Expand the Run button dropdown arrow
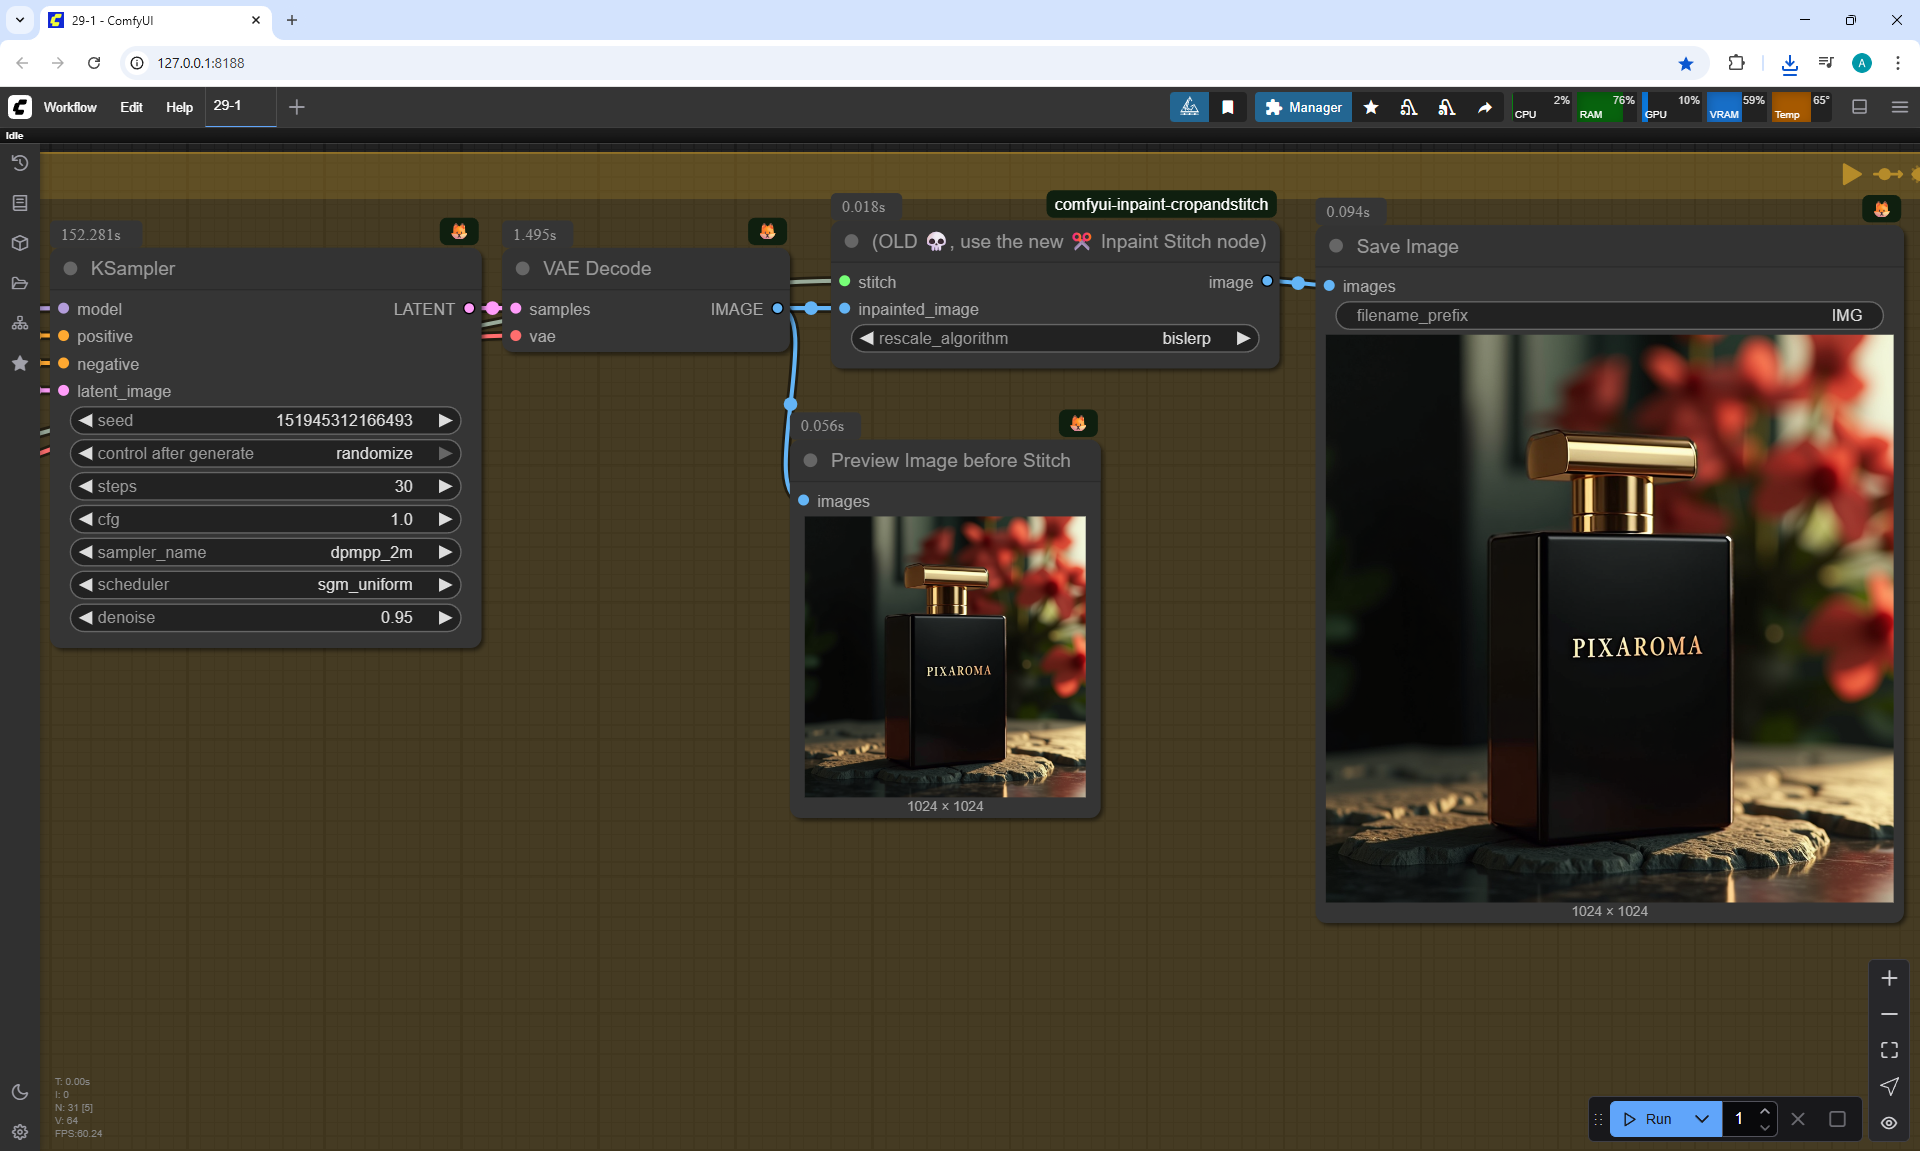This screenshot has height=1151, width=1920. [x=1702, y=1119]
